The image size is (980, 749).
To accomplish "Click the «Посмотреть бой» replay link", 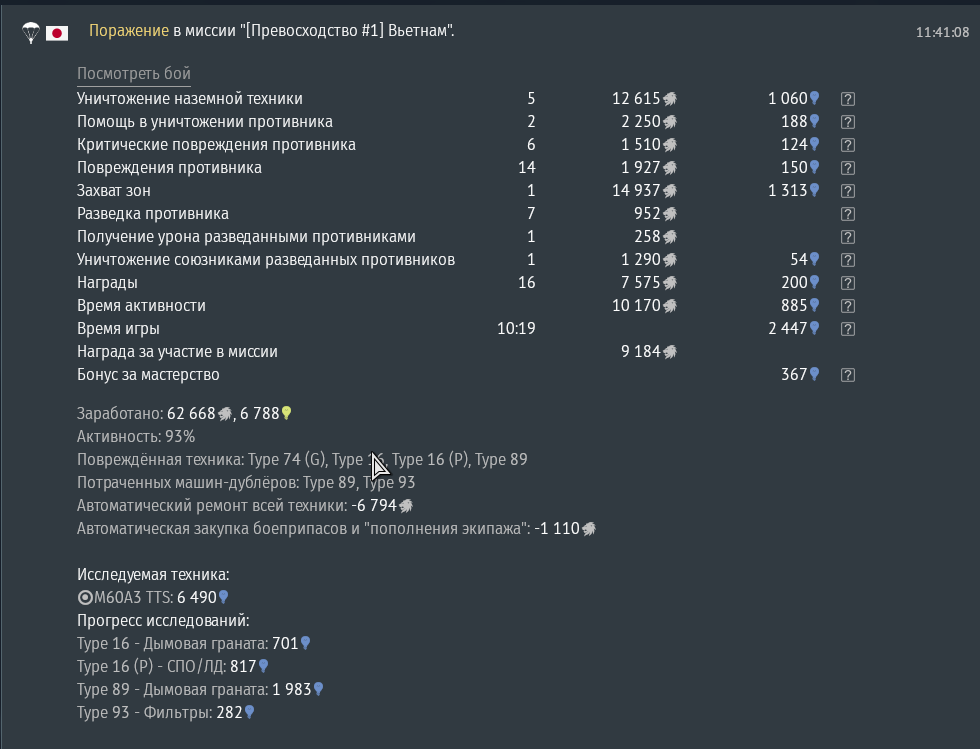I will 133,74.
